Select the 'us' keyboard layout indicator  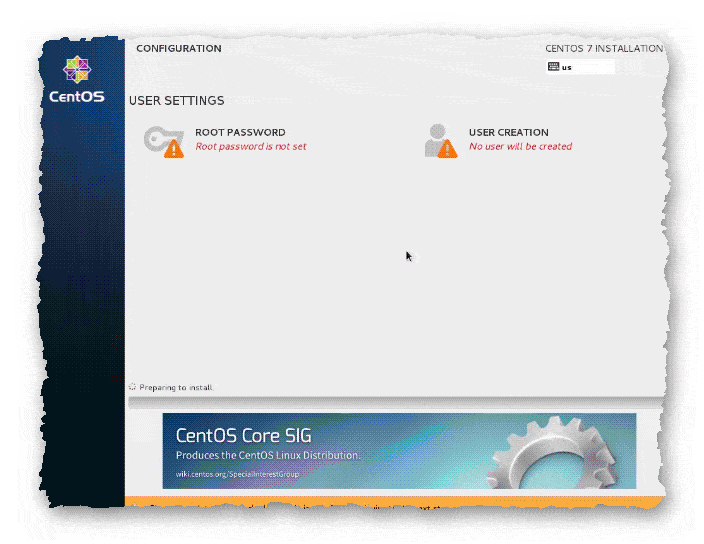[580, 67]
